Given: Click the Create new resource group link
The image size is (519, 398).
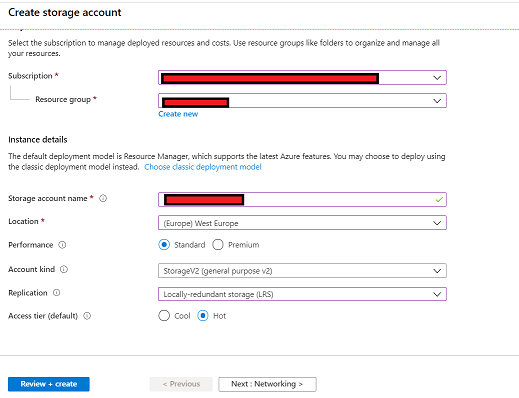Looking at the screenshot, I should 178,114.
